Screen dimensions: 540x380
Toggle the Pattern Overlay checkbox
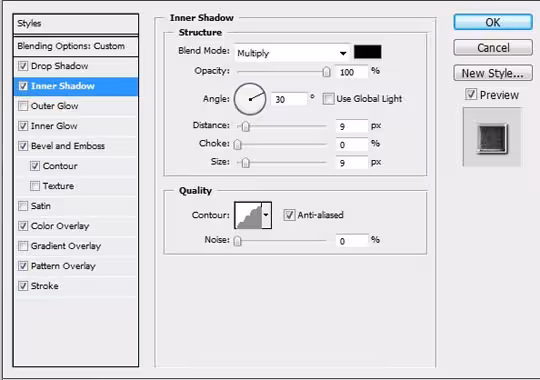[23, 266]
